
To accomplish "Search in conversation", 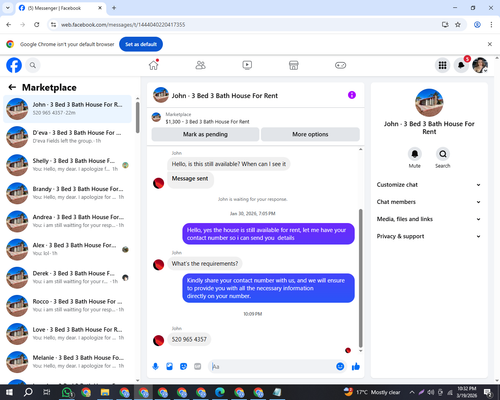I will (x=443, y=154).
